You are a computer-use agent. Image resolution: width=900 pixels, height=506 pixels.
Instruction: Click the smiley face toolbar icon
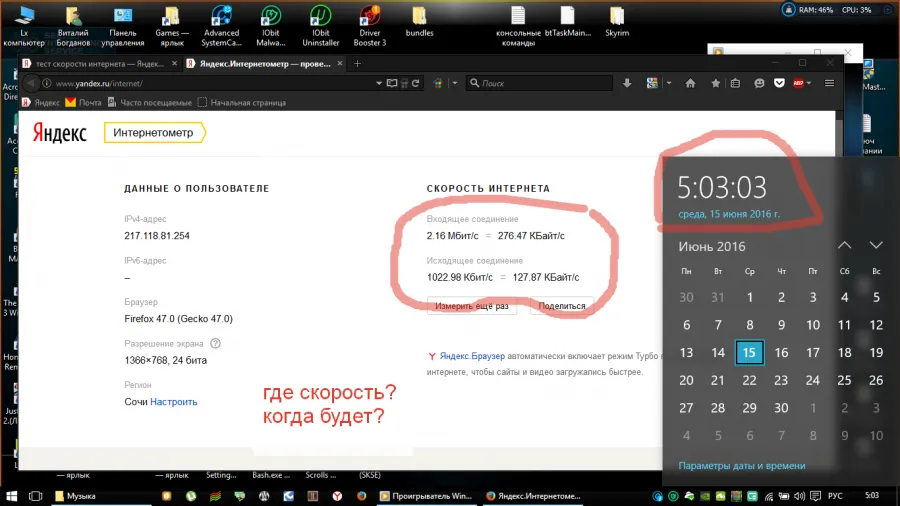pos(759,83)
